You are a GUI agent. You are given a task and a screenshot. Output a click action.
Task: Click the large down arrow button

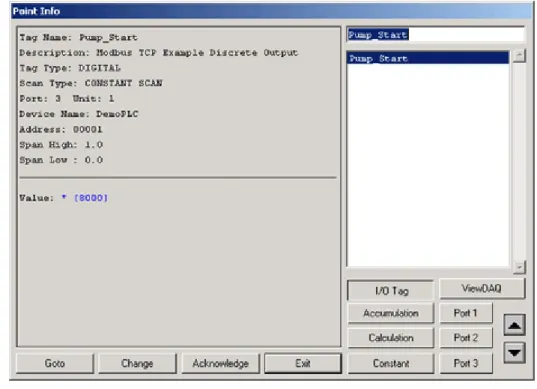514,352
